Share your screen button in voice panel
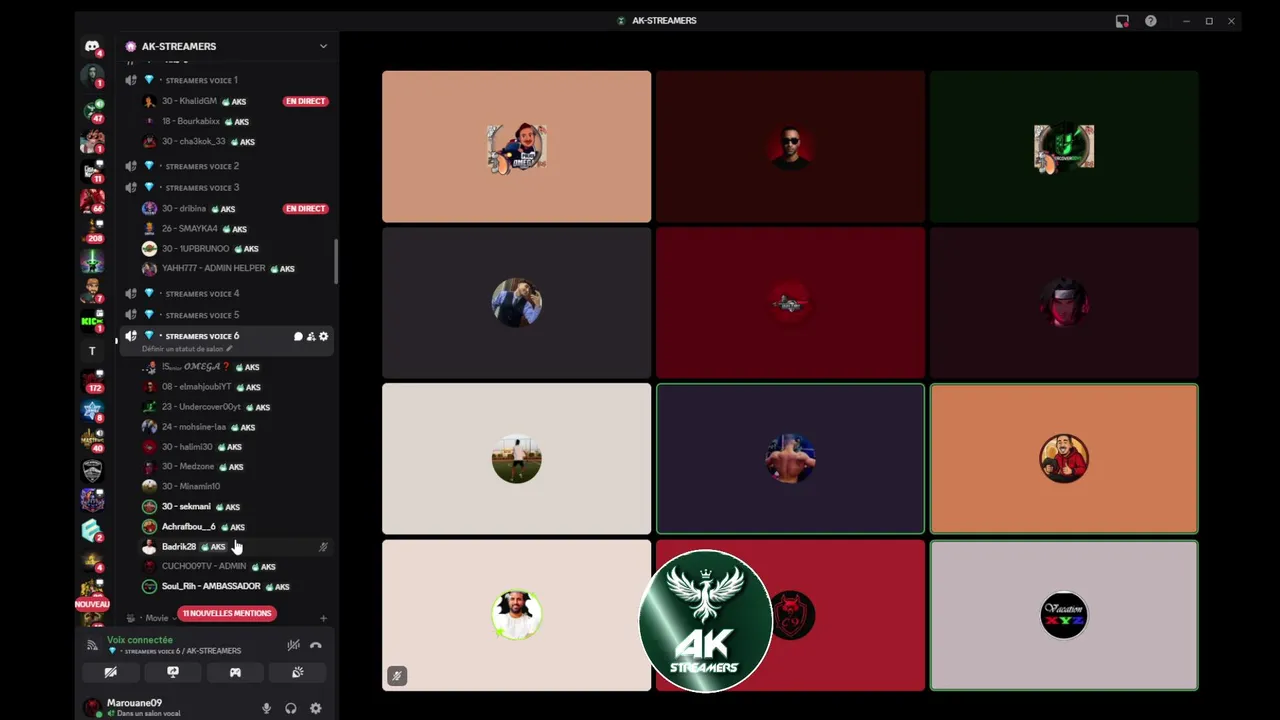This screenshot has width=1280, height=720. 173,672
